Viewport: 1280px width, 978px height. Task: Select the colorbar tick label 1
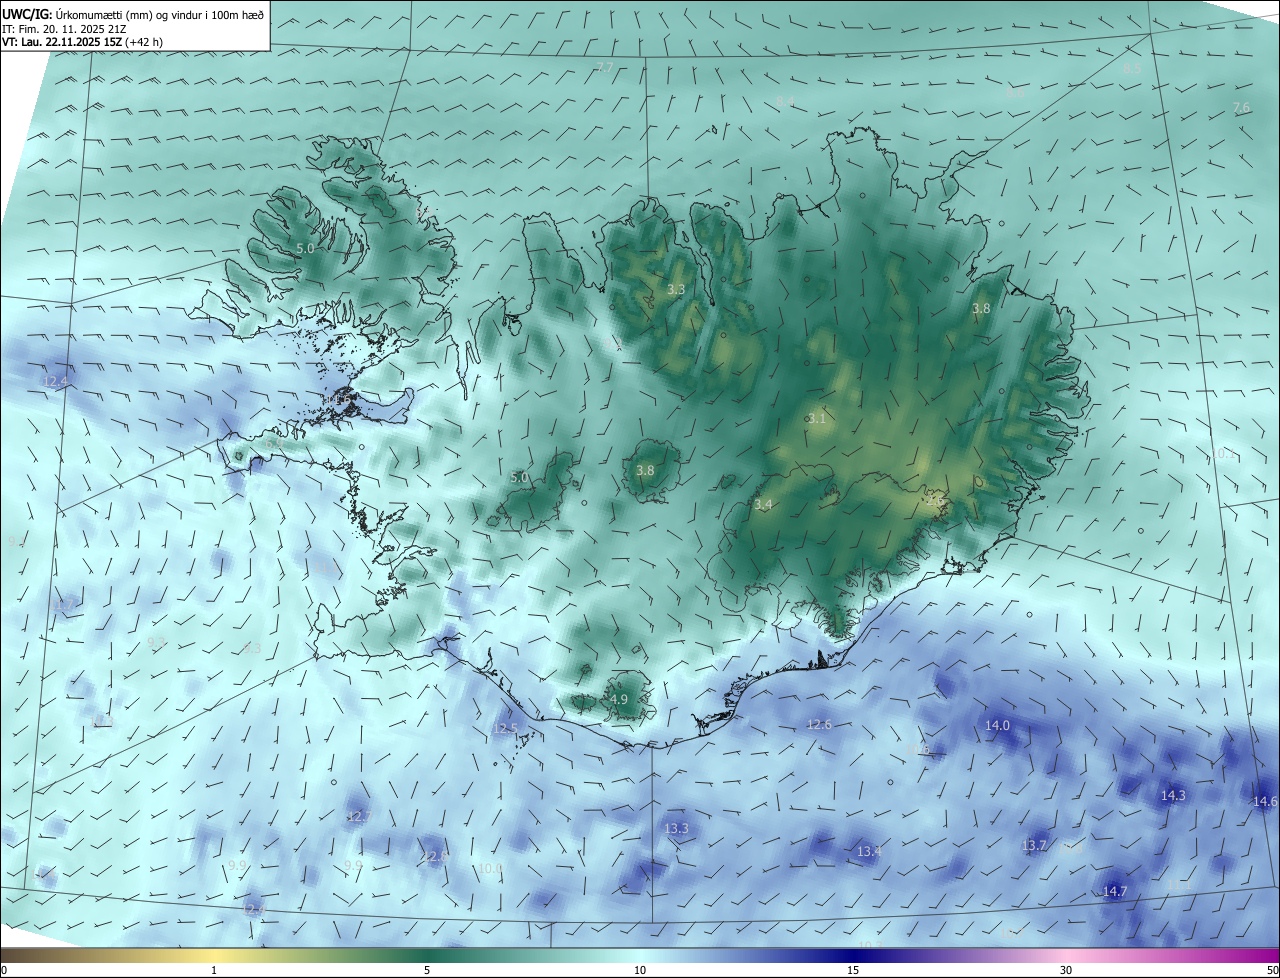pyautogui.click(x=214, y=970)
